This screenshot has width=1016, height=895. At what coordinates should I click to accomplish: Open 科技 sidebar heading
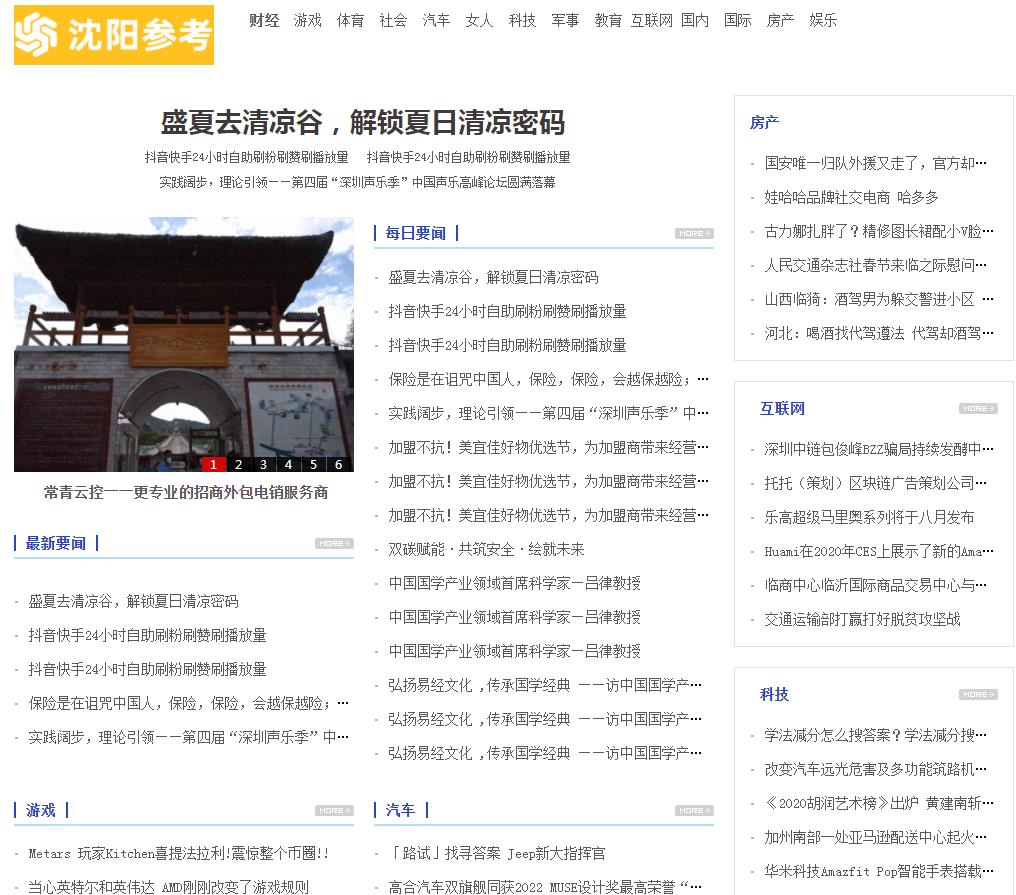pyautogui.click(x=774, y=694)
